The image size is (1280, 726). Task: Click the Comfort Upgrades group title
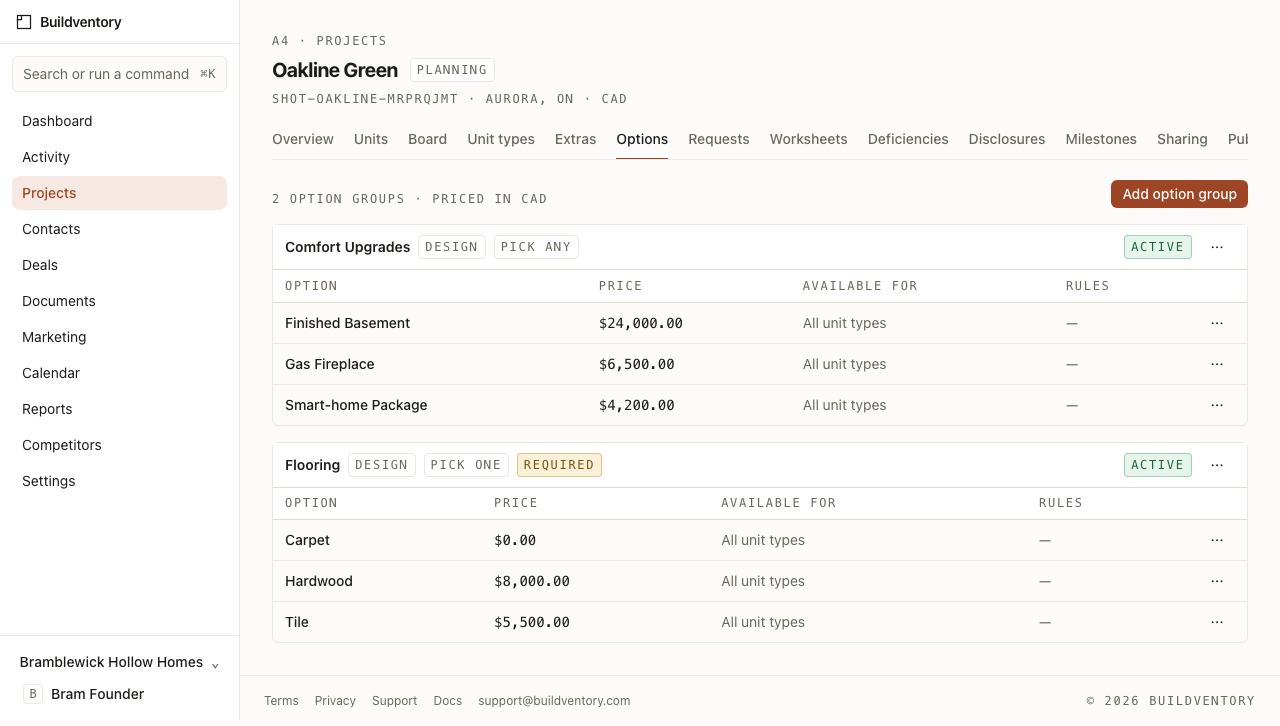point(347,247)
